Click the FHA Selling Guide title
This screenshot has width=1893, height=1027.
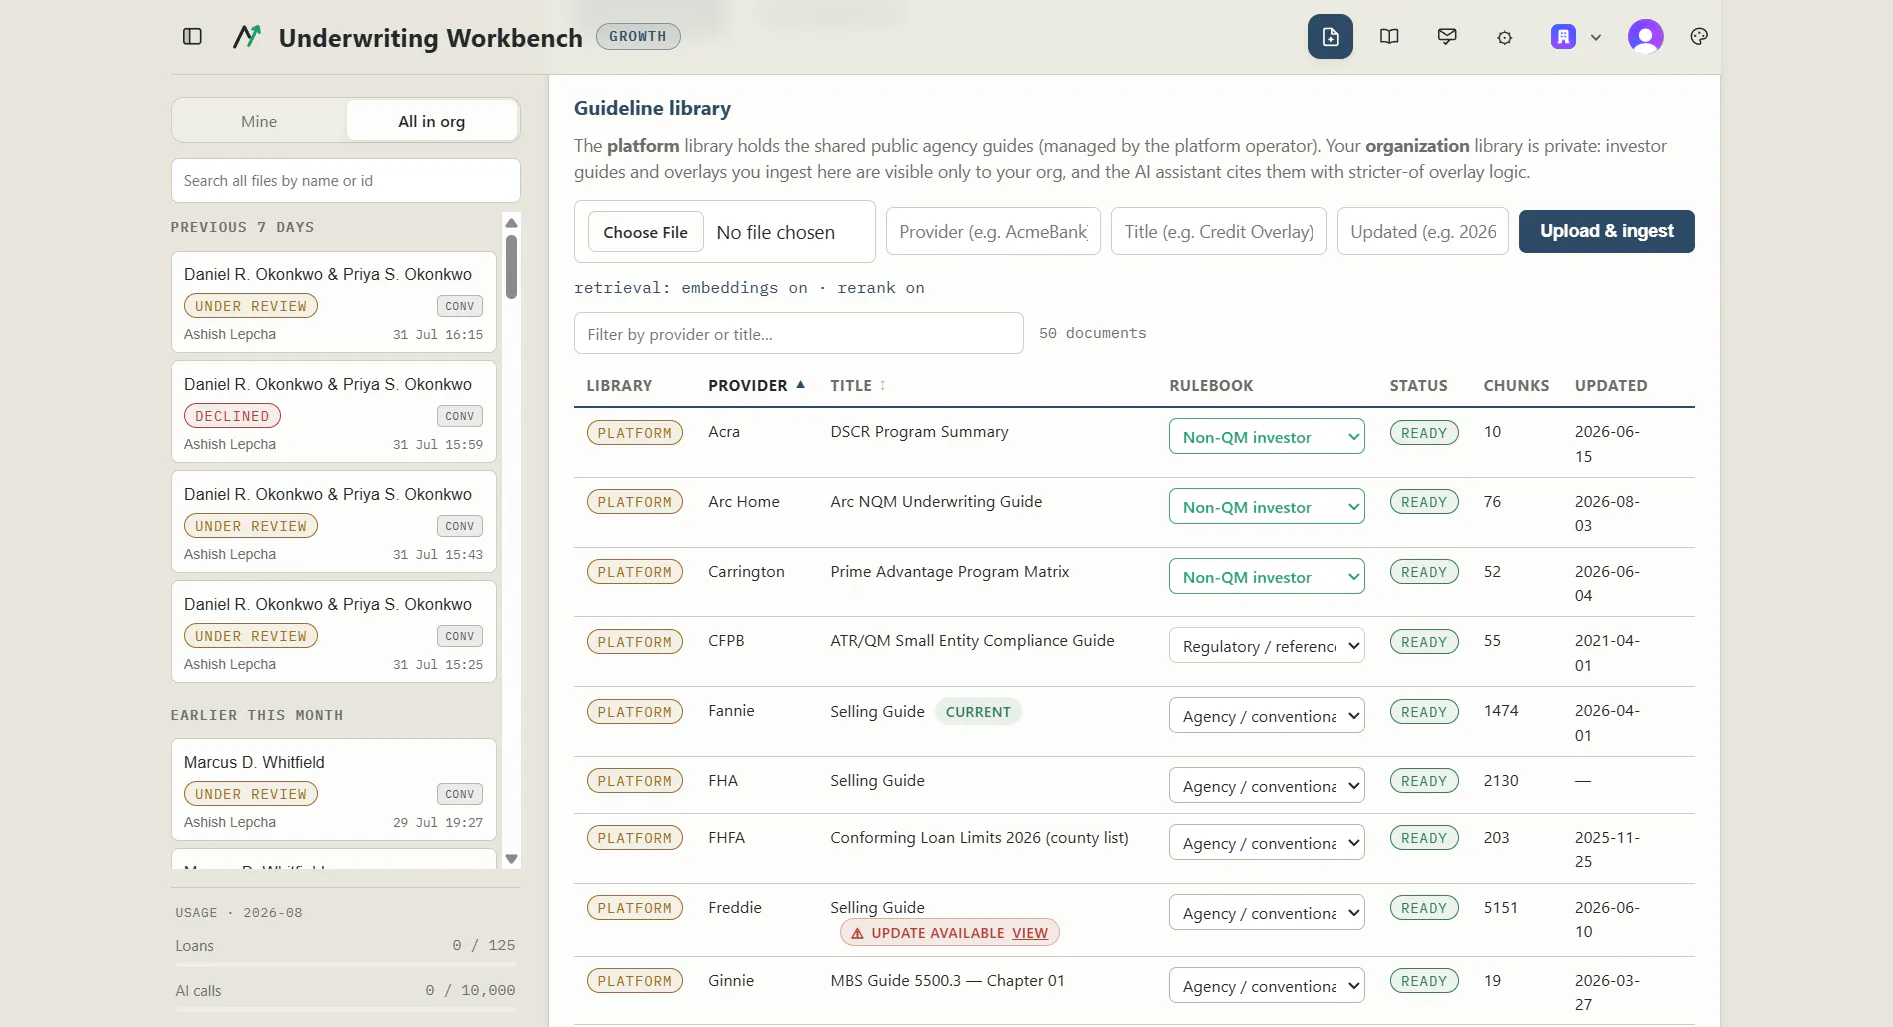877,781
